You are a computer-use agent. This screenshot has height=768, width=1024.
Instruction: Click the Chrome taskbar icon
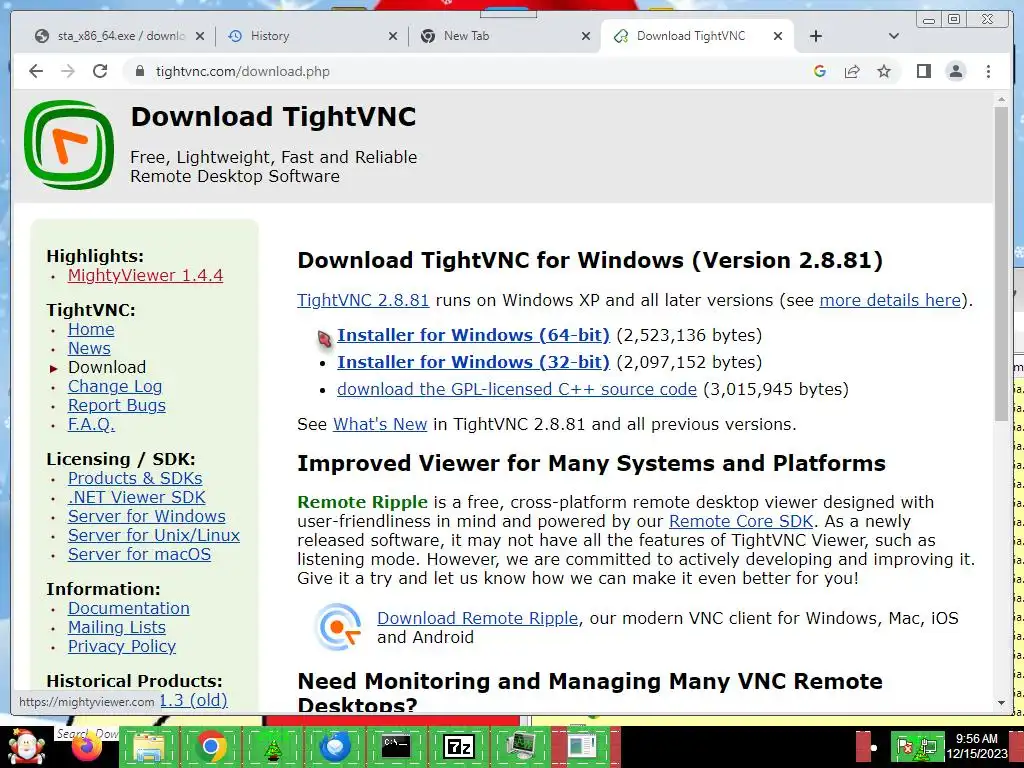(x=210, y=746)
